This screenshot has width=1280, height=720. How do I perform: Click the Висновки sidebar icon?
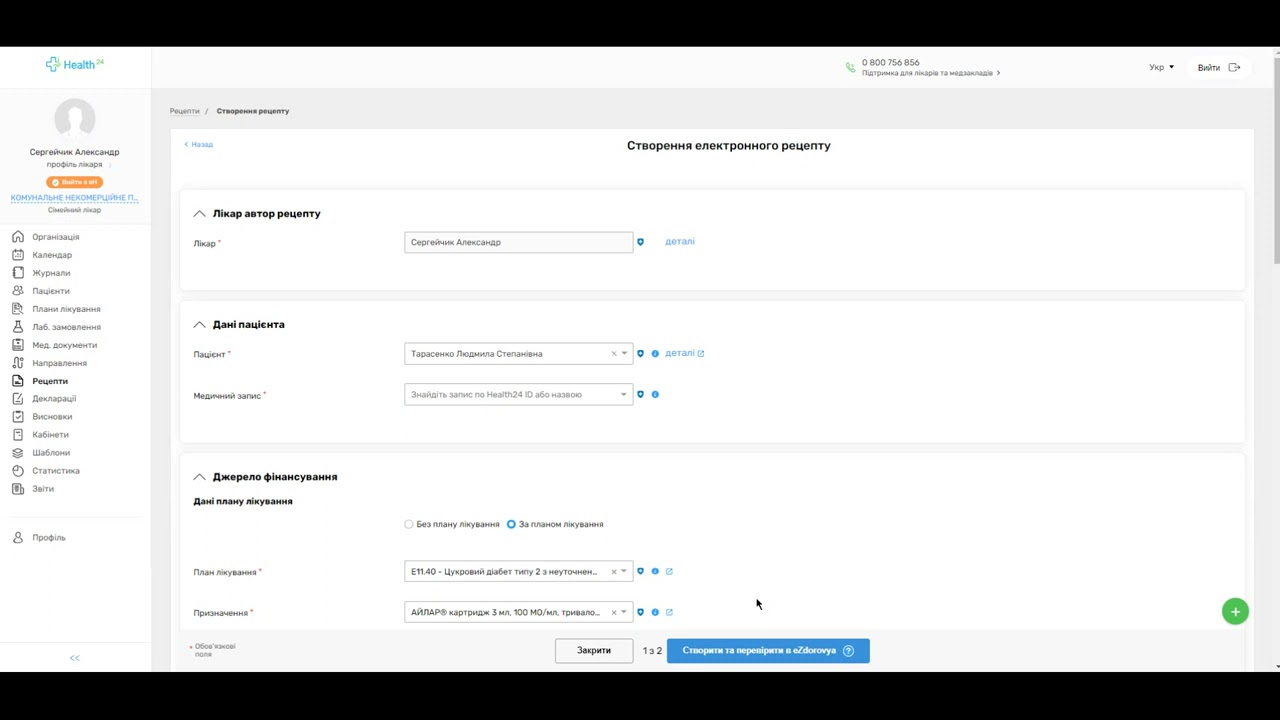18,416
